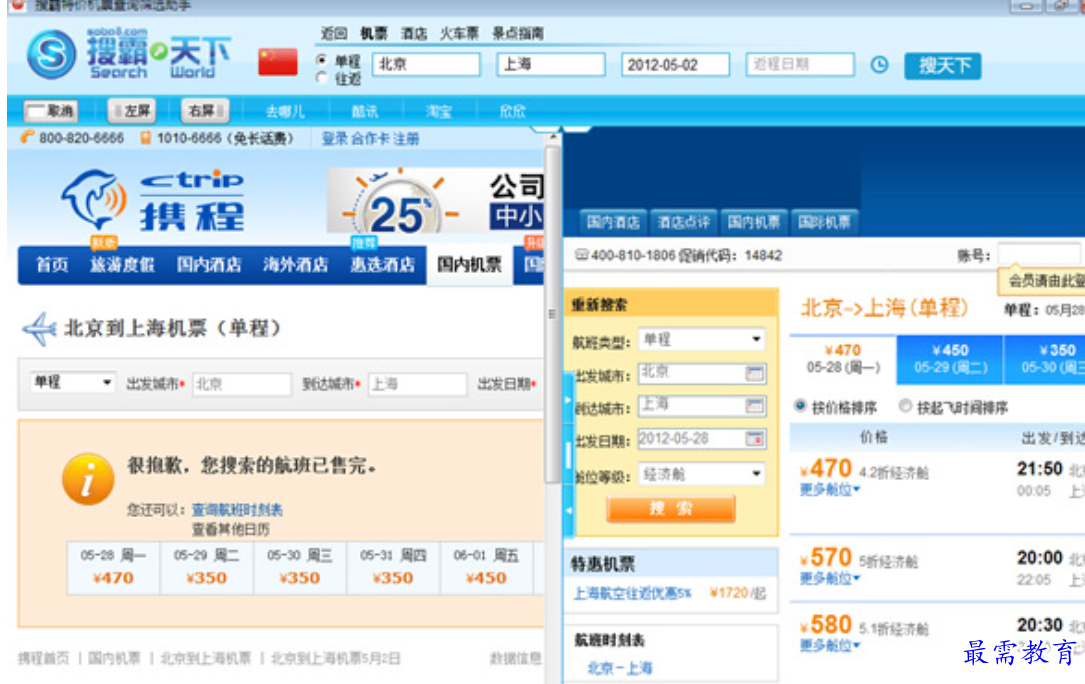Click the orange 搜索 button

coord(671,509)
